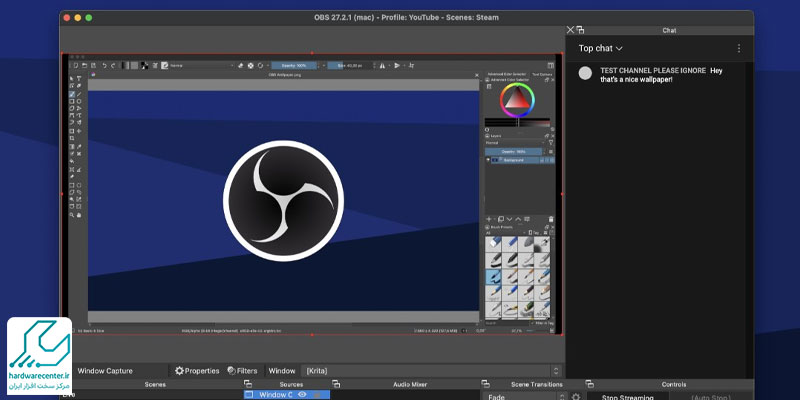Image resolution: width=800 pixels, height=400 pixels.
Task: Select the Rectangle shape tool in Krita's toolbox
Action: pyautogui.click(x=72, y=101)
